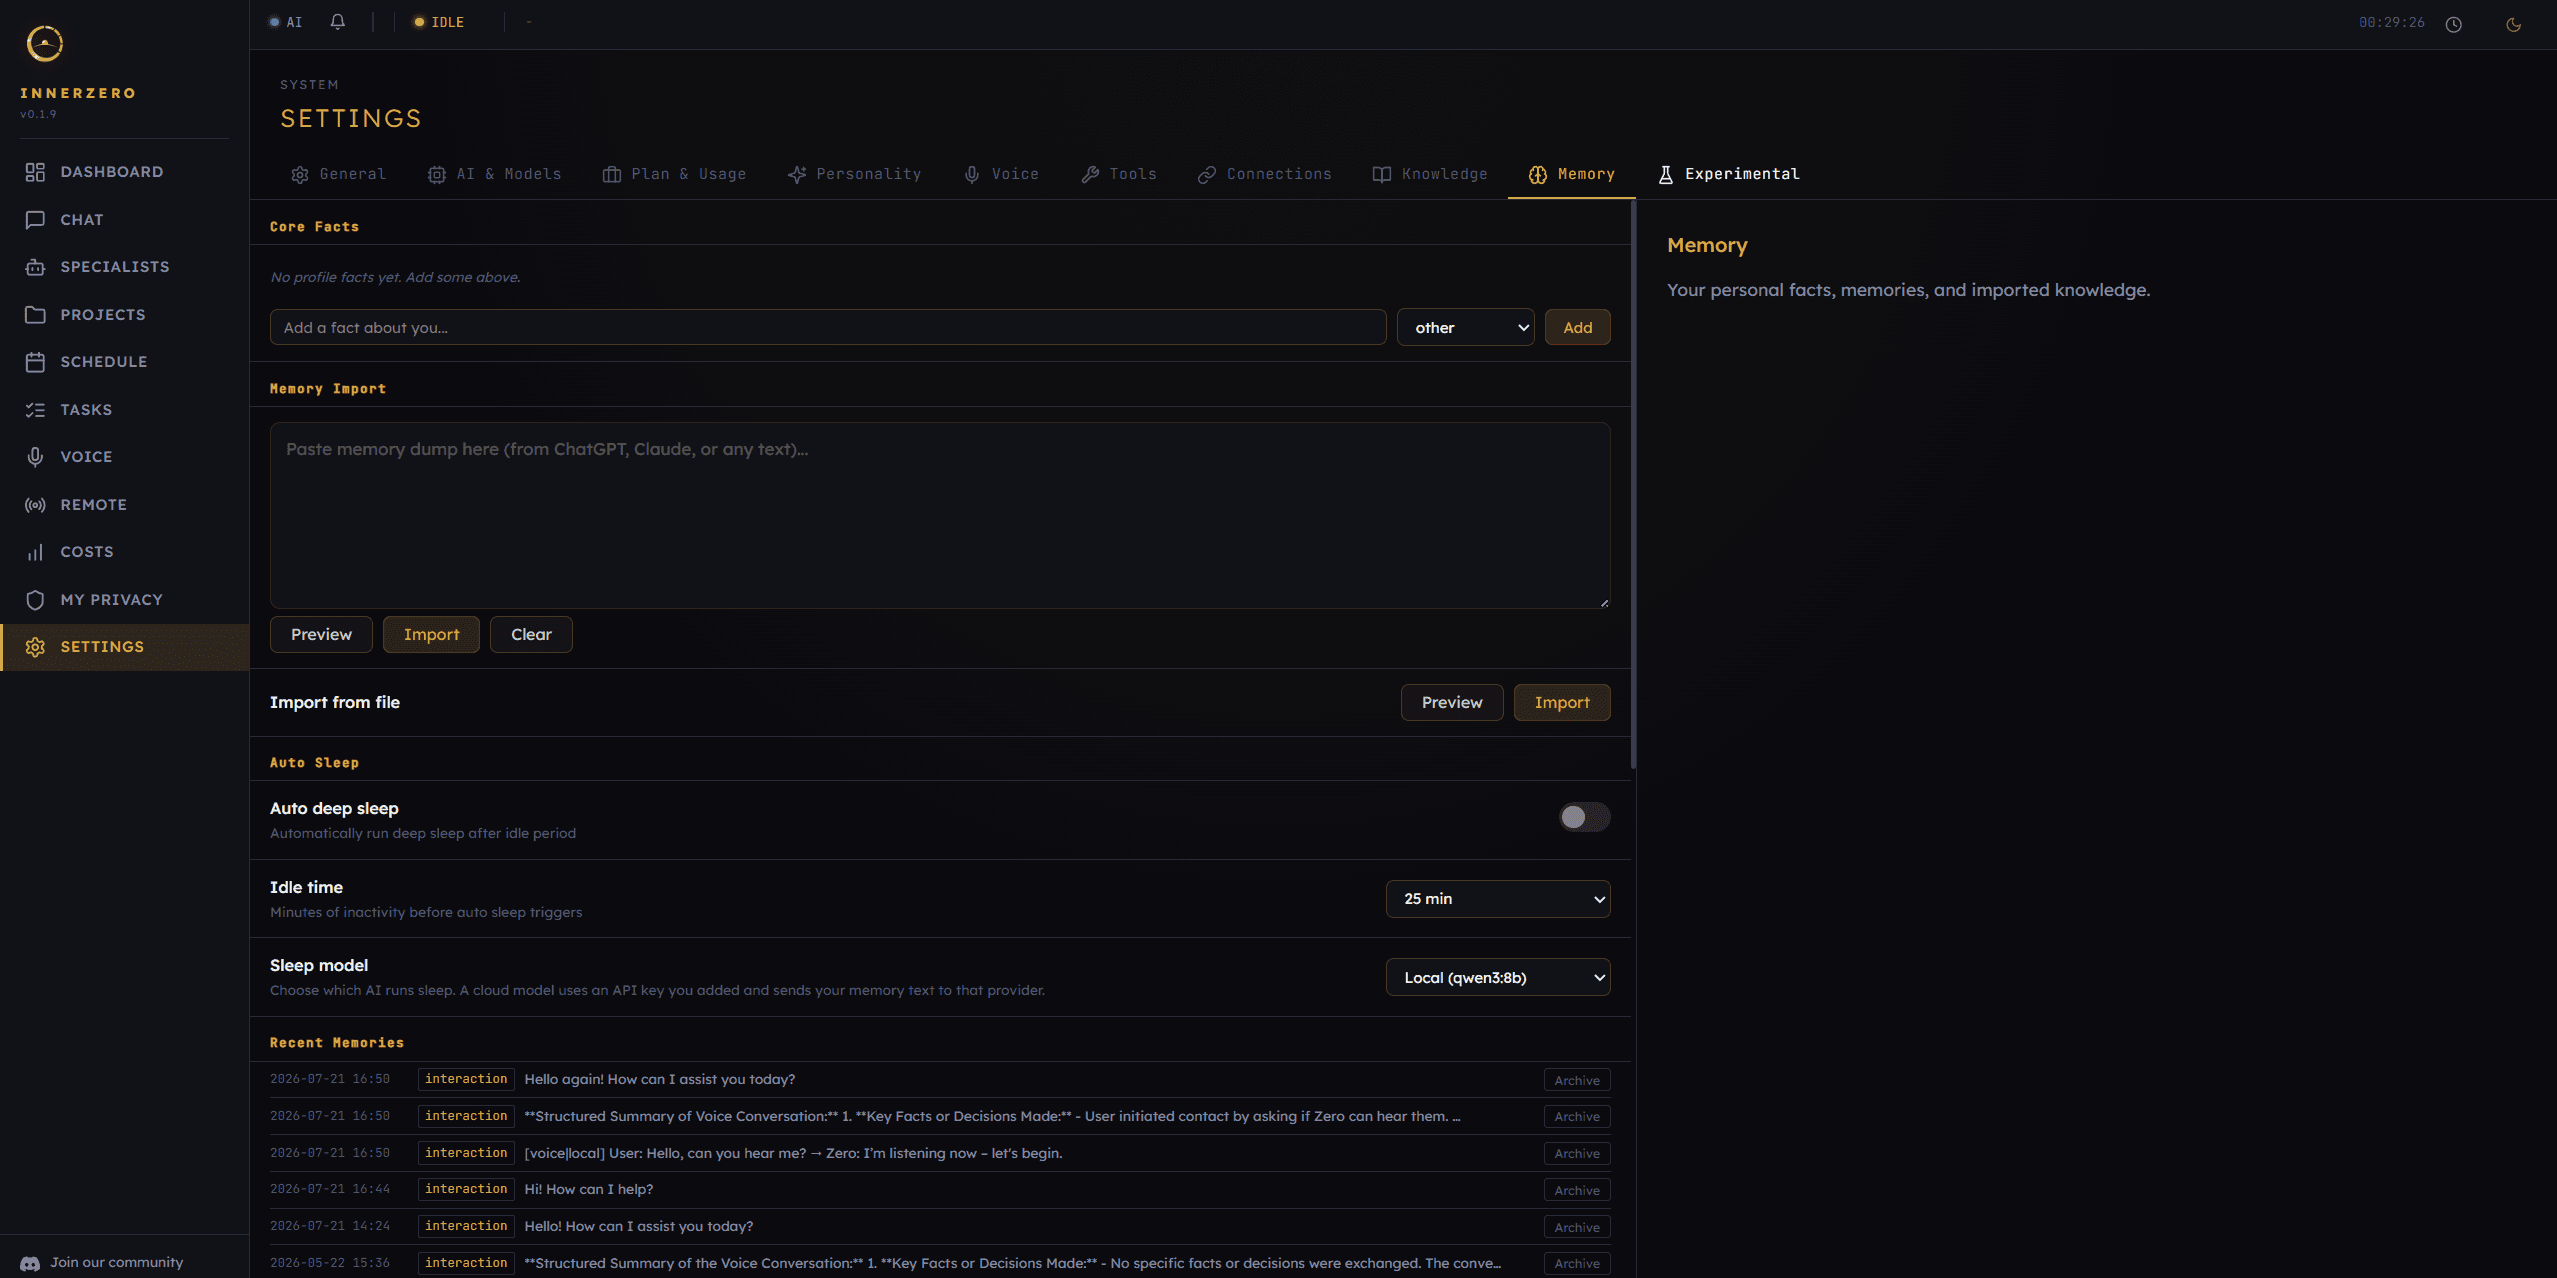Click the InnerZero logo icon
Screen dimensions: 2557x1278
pyautogui.click(x=45, y=43)
